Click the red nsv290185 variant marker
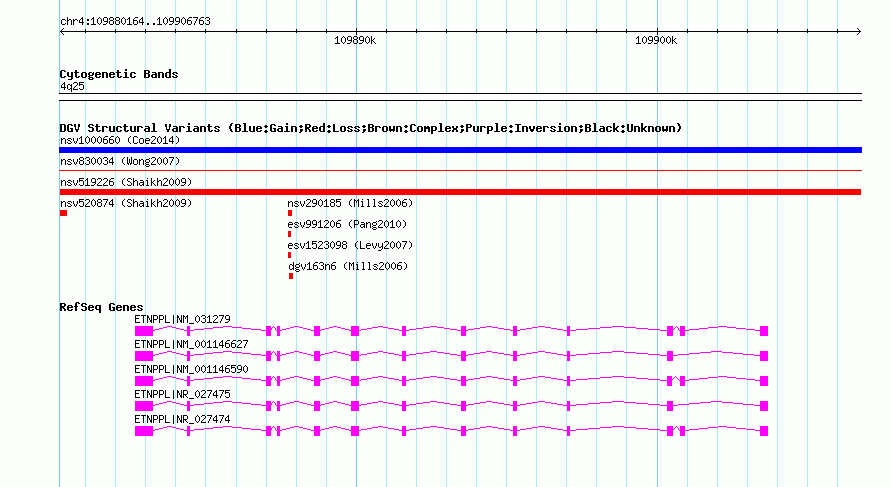Viewport: 890px width, 487px height. (290, 213)
